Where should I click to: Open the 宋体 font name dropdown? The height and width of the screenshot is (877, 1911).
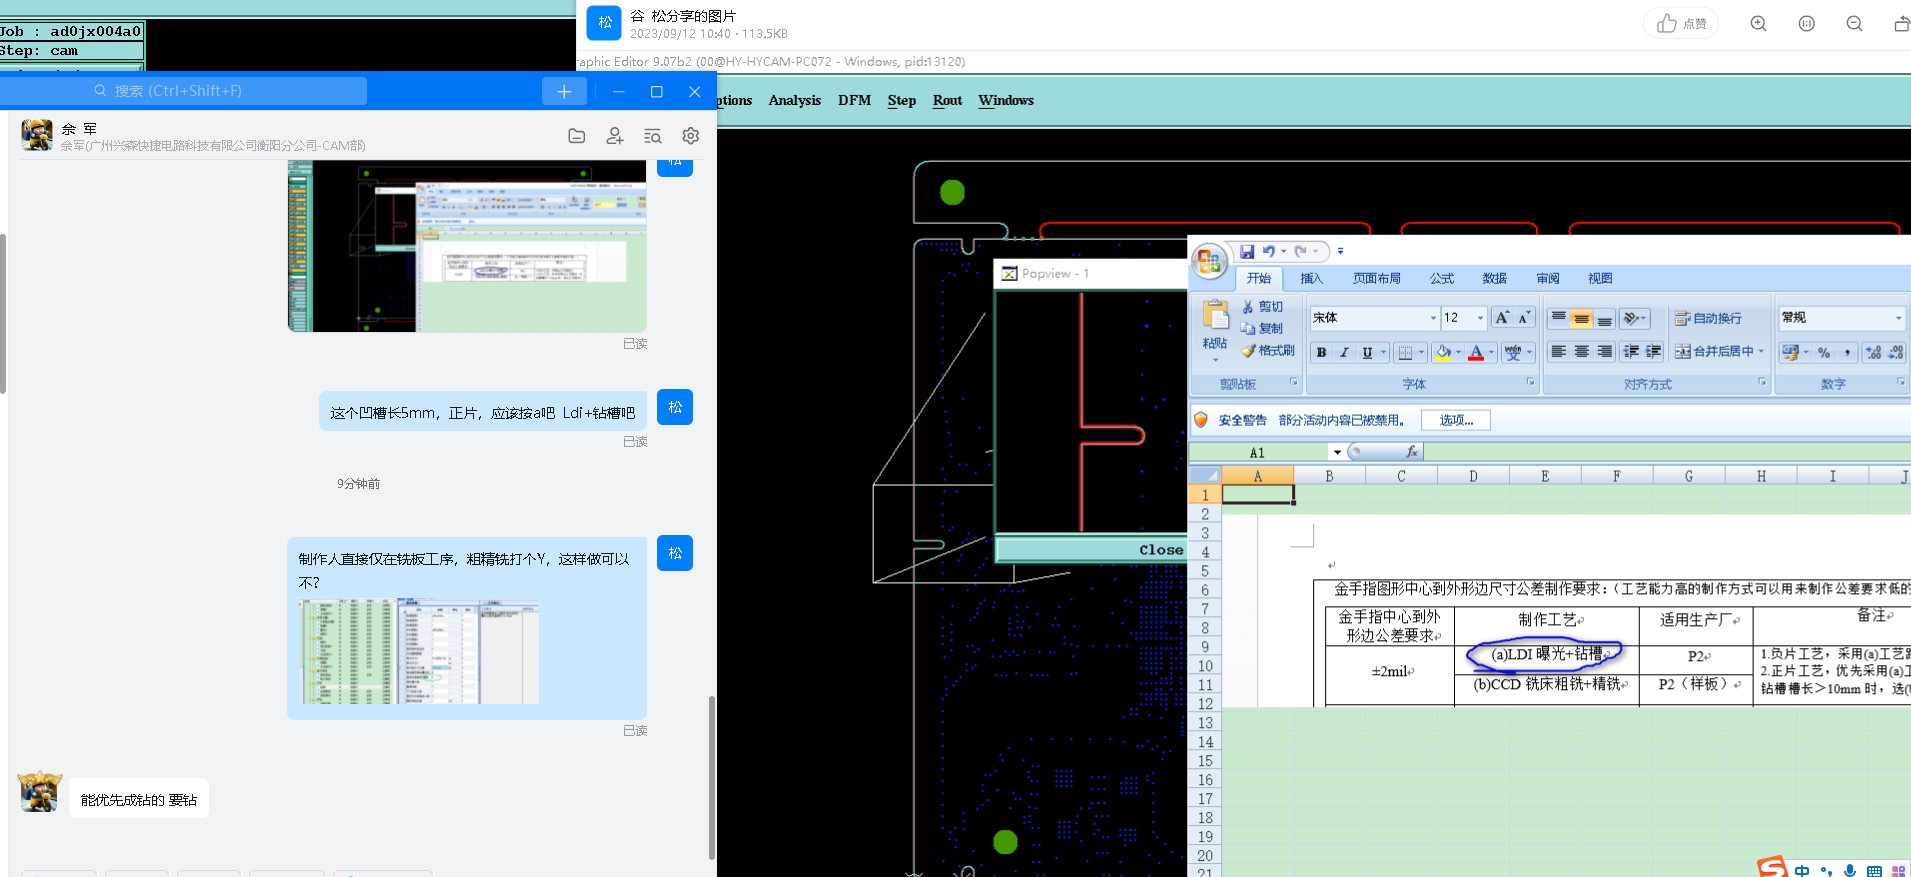[1433, 318]
